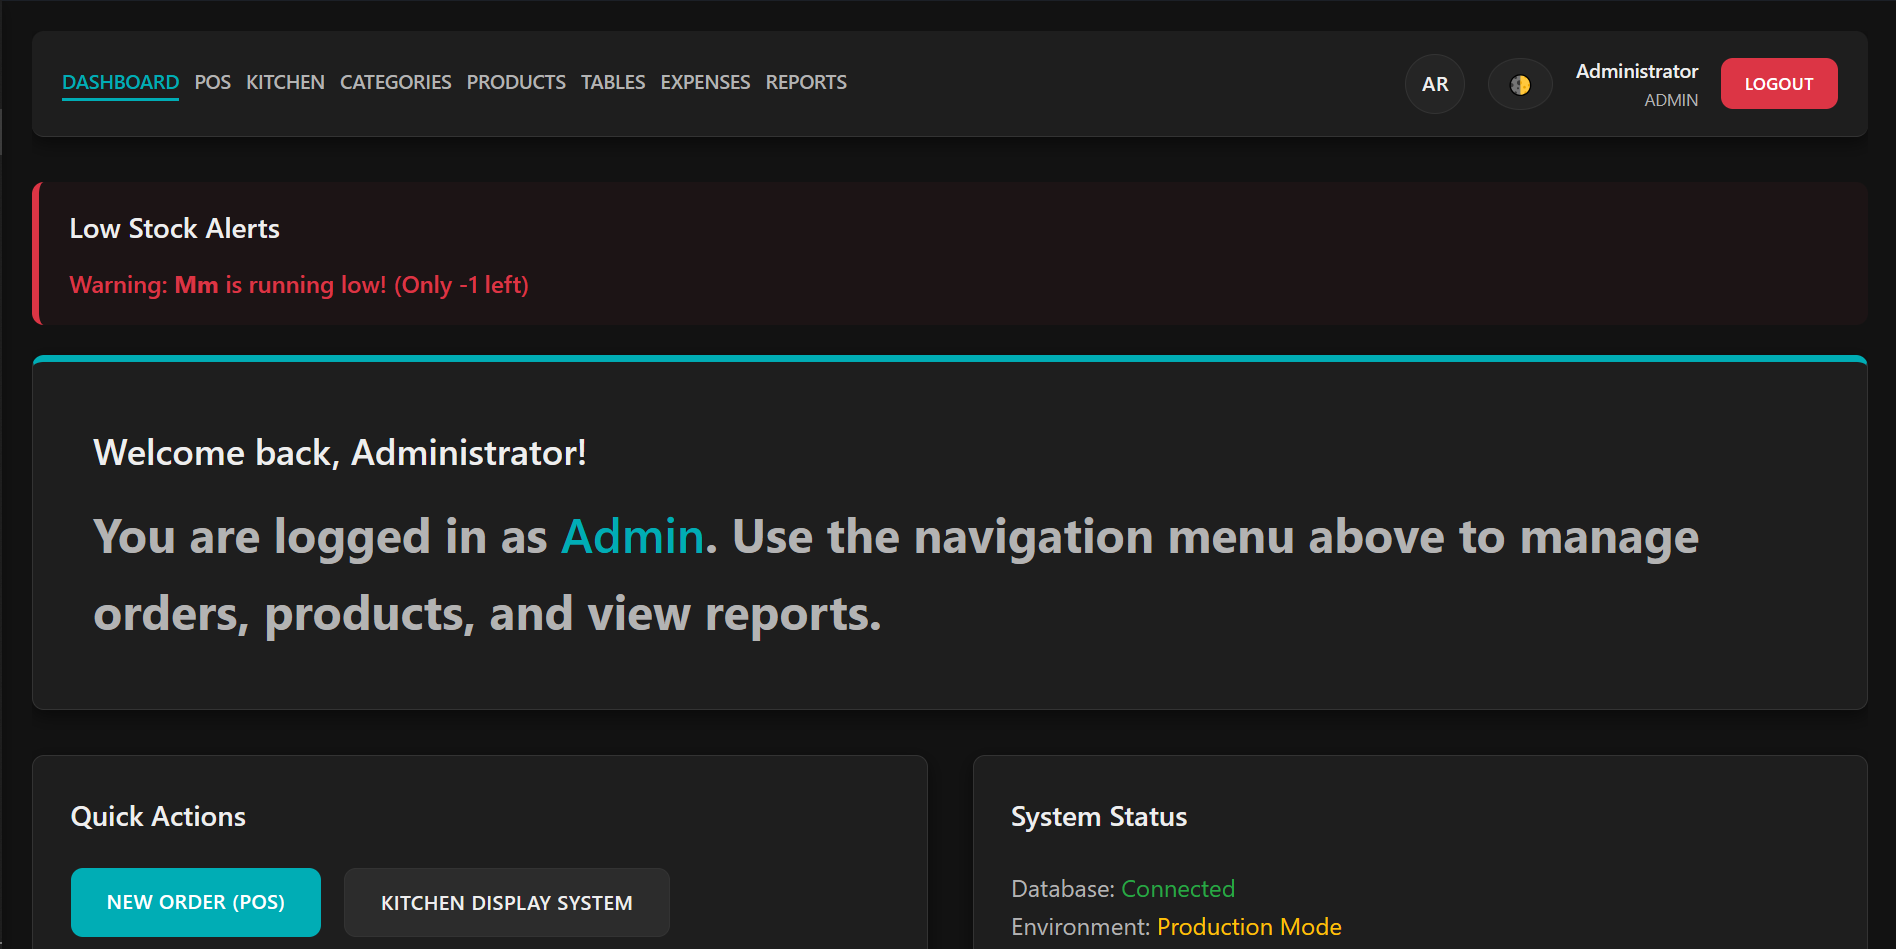
Task: Click the ADMIN role label
Action: click(x=1671, y=100)
